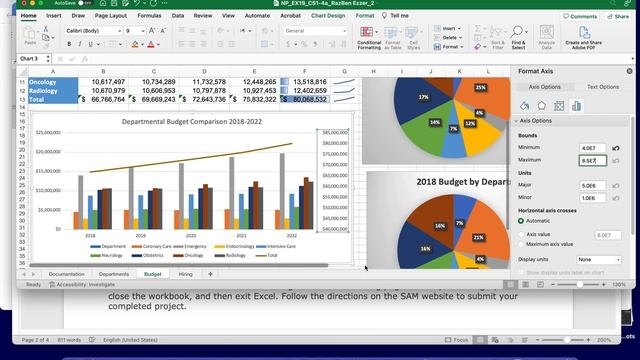Open the General number format dropdown

[344, 31]
